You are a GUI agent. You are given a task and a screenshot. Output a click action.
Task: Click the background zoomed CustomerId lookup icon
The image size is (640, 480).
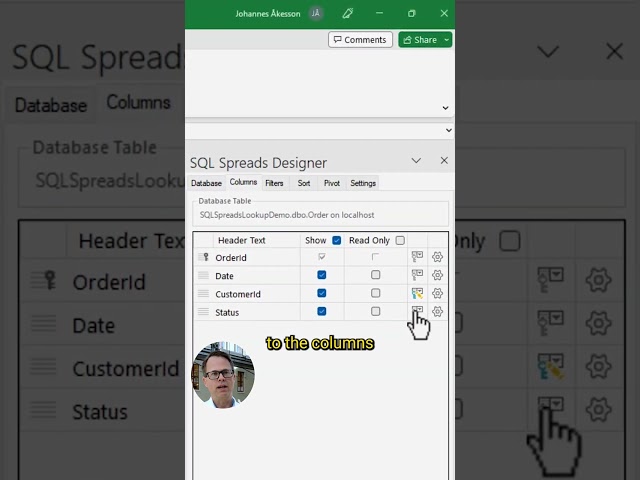[551, 366]
